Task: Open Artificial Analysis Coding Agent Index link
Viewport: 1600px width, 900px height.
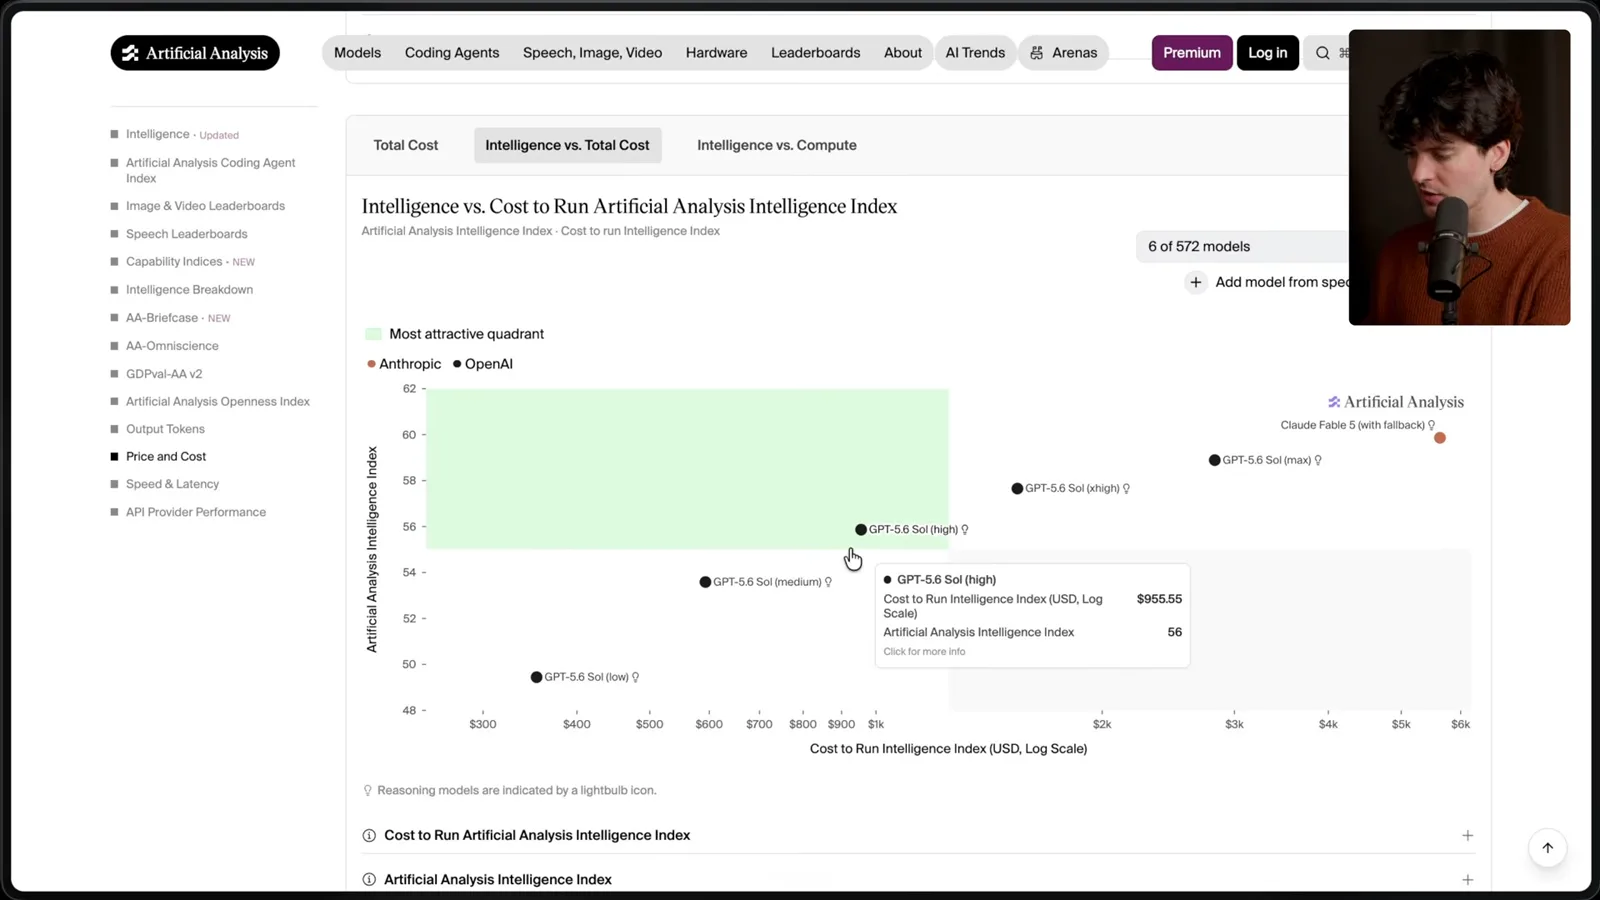Action: [x=211, y=170]
